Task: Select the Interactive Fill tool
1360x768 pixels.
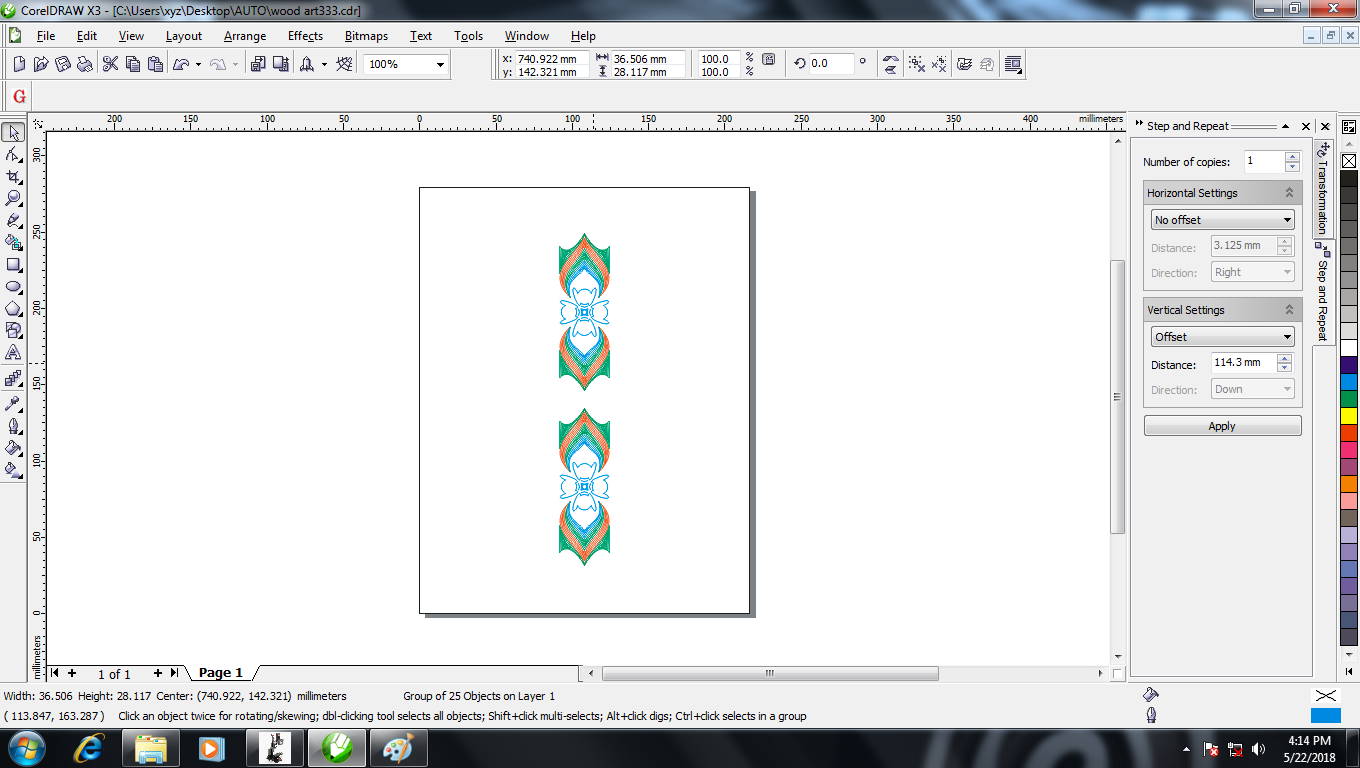Action: pyautogui.click(x=14, y=469)
